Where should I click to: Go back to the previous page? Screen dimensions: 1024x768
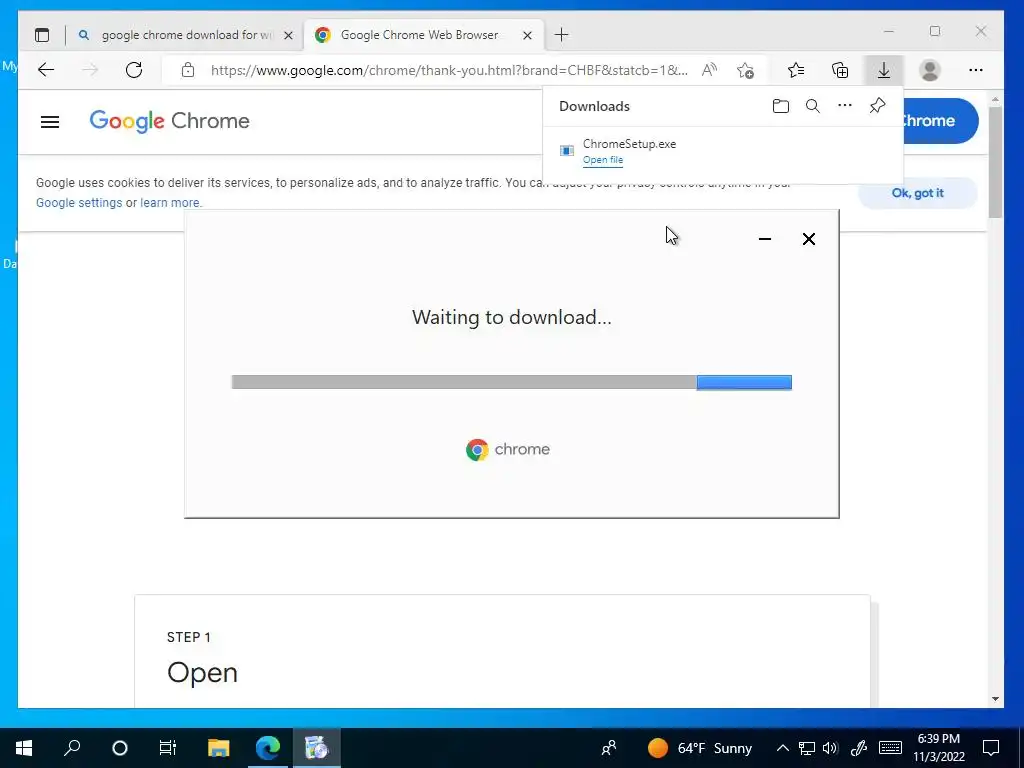point(46,70)
